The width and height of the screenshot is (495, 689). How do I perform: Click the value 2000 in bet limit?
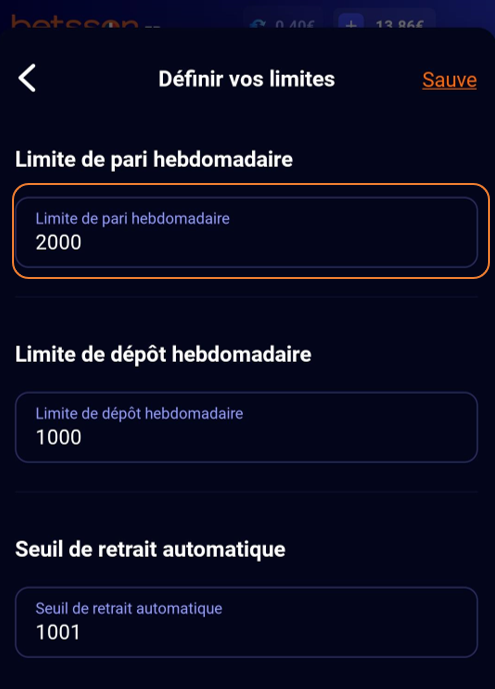point(58,243)
